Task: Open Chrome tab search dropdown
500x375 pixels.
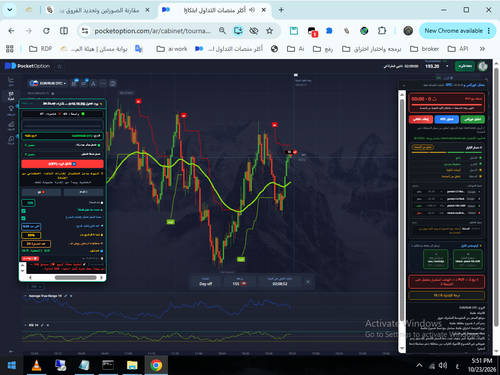Action: coord(10,10)
